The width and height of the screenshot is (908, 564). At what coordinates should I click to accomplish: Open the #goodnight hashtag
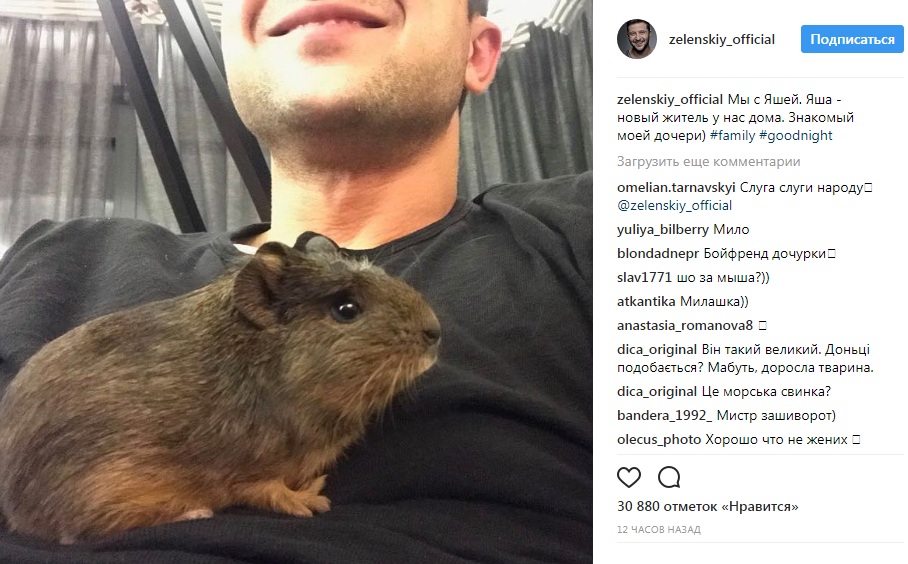pyautogui.click(x=795, y=135)
